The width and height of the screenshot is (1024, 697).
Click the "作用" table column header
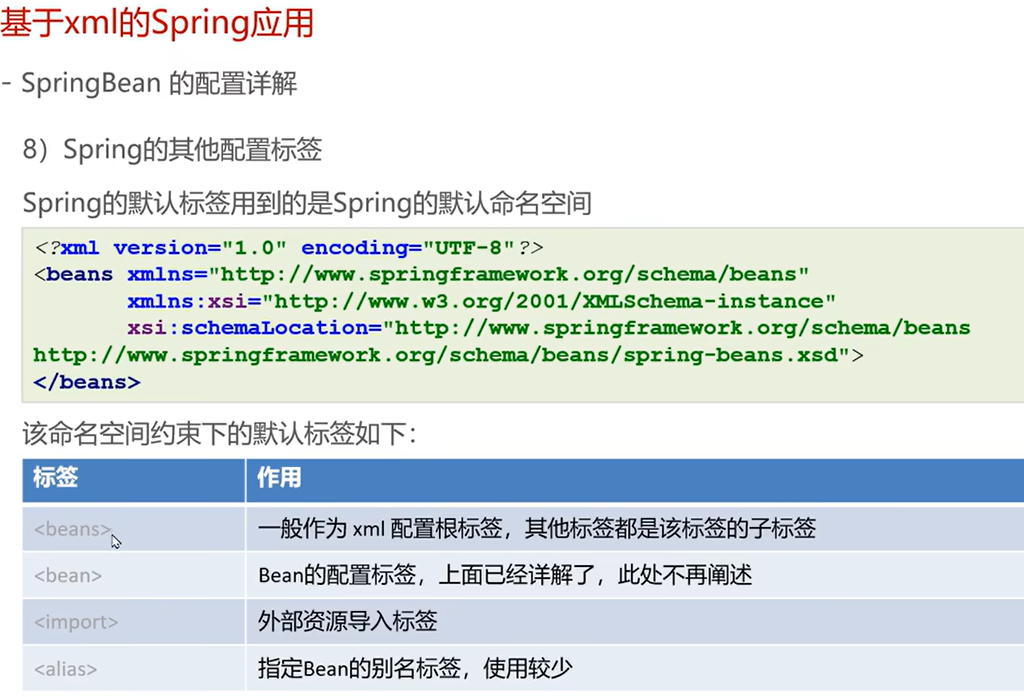279,478
